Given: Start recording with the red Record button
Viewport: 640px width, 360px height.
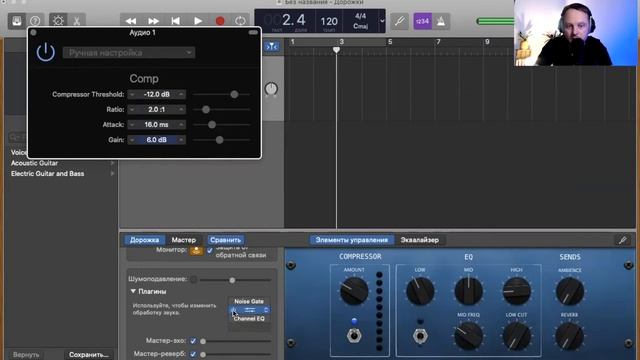Looking at the screenshot, I should coord(220,21).
